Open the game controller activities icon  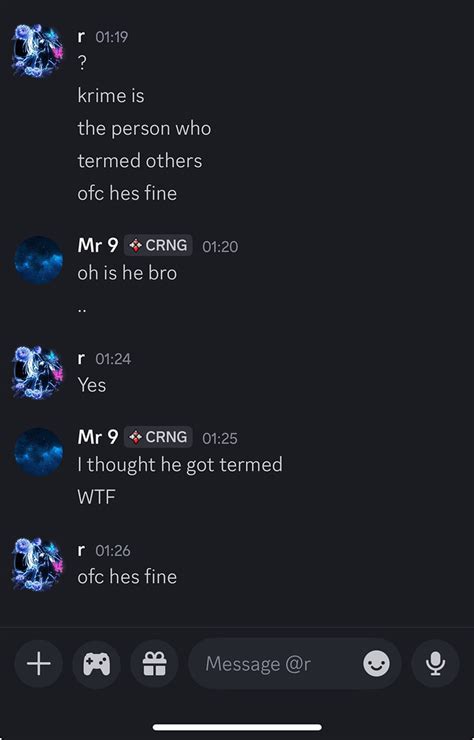(96, 664)
